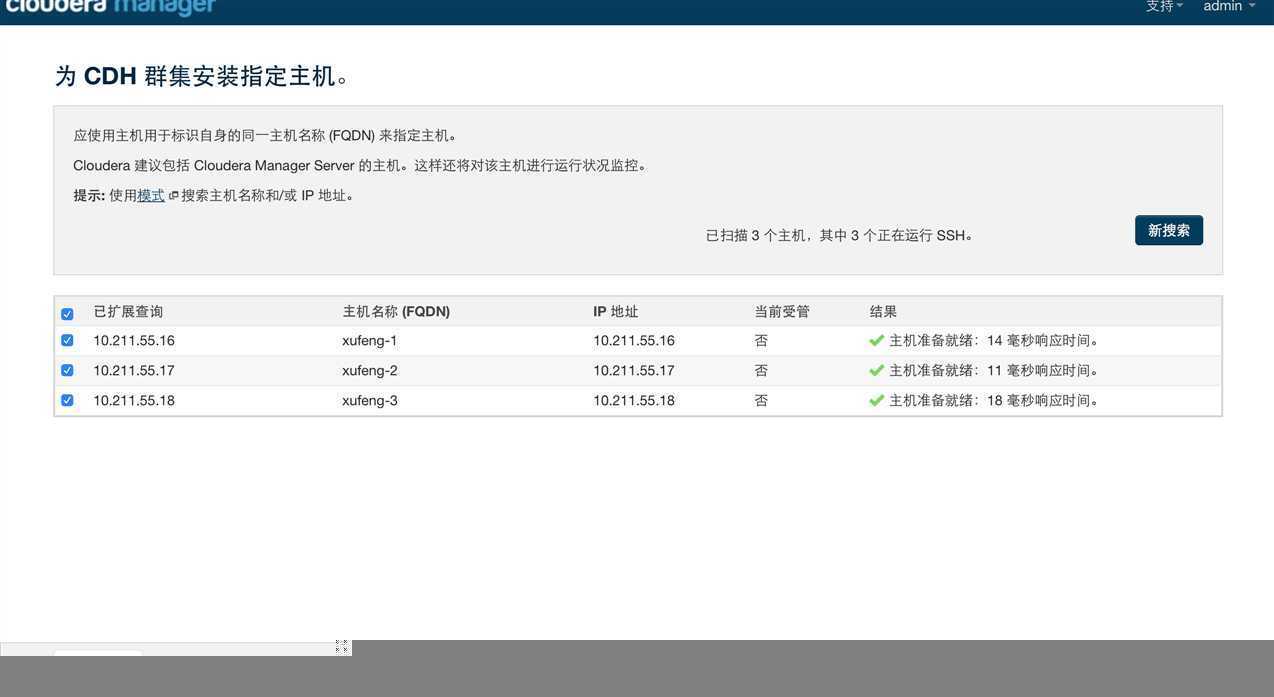Viewport: 1274px width, 697px height.
Task: Click the 新搜索 button
Action: [x=1169, y=230]
